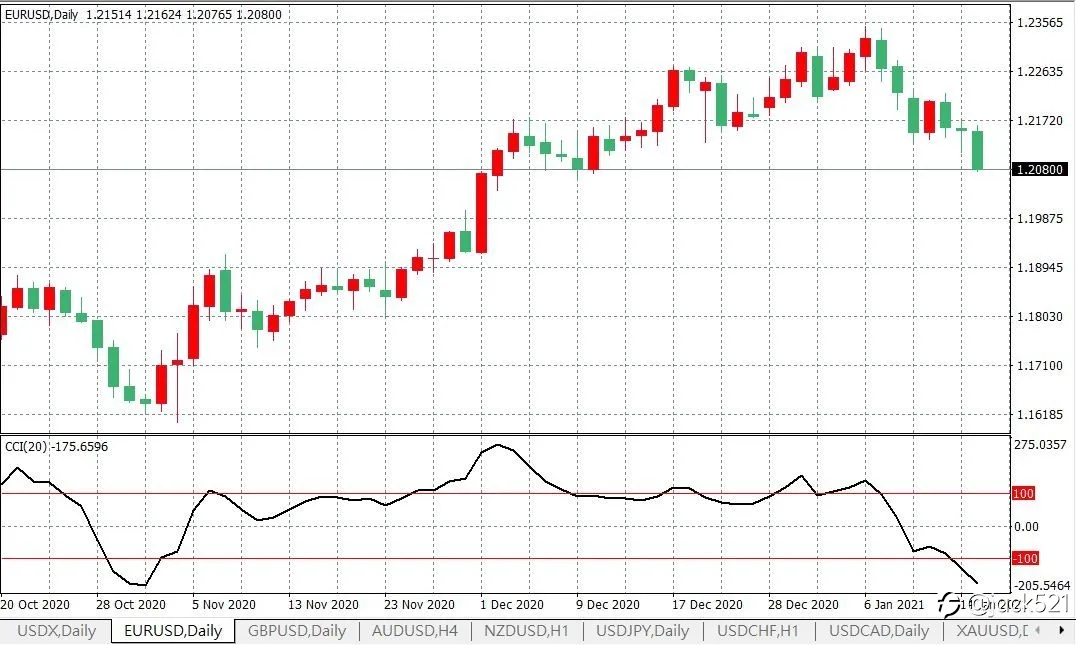1076x645 pixels.
Task: Select the red CCI 100 level label
Action: click(1023, 493)
